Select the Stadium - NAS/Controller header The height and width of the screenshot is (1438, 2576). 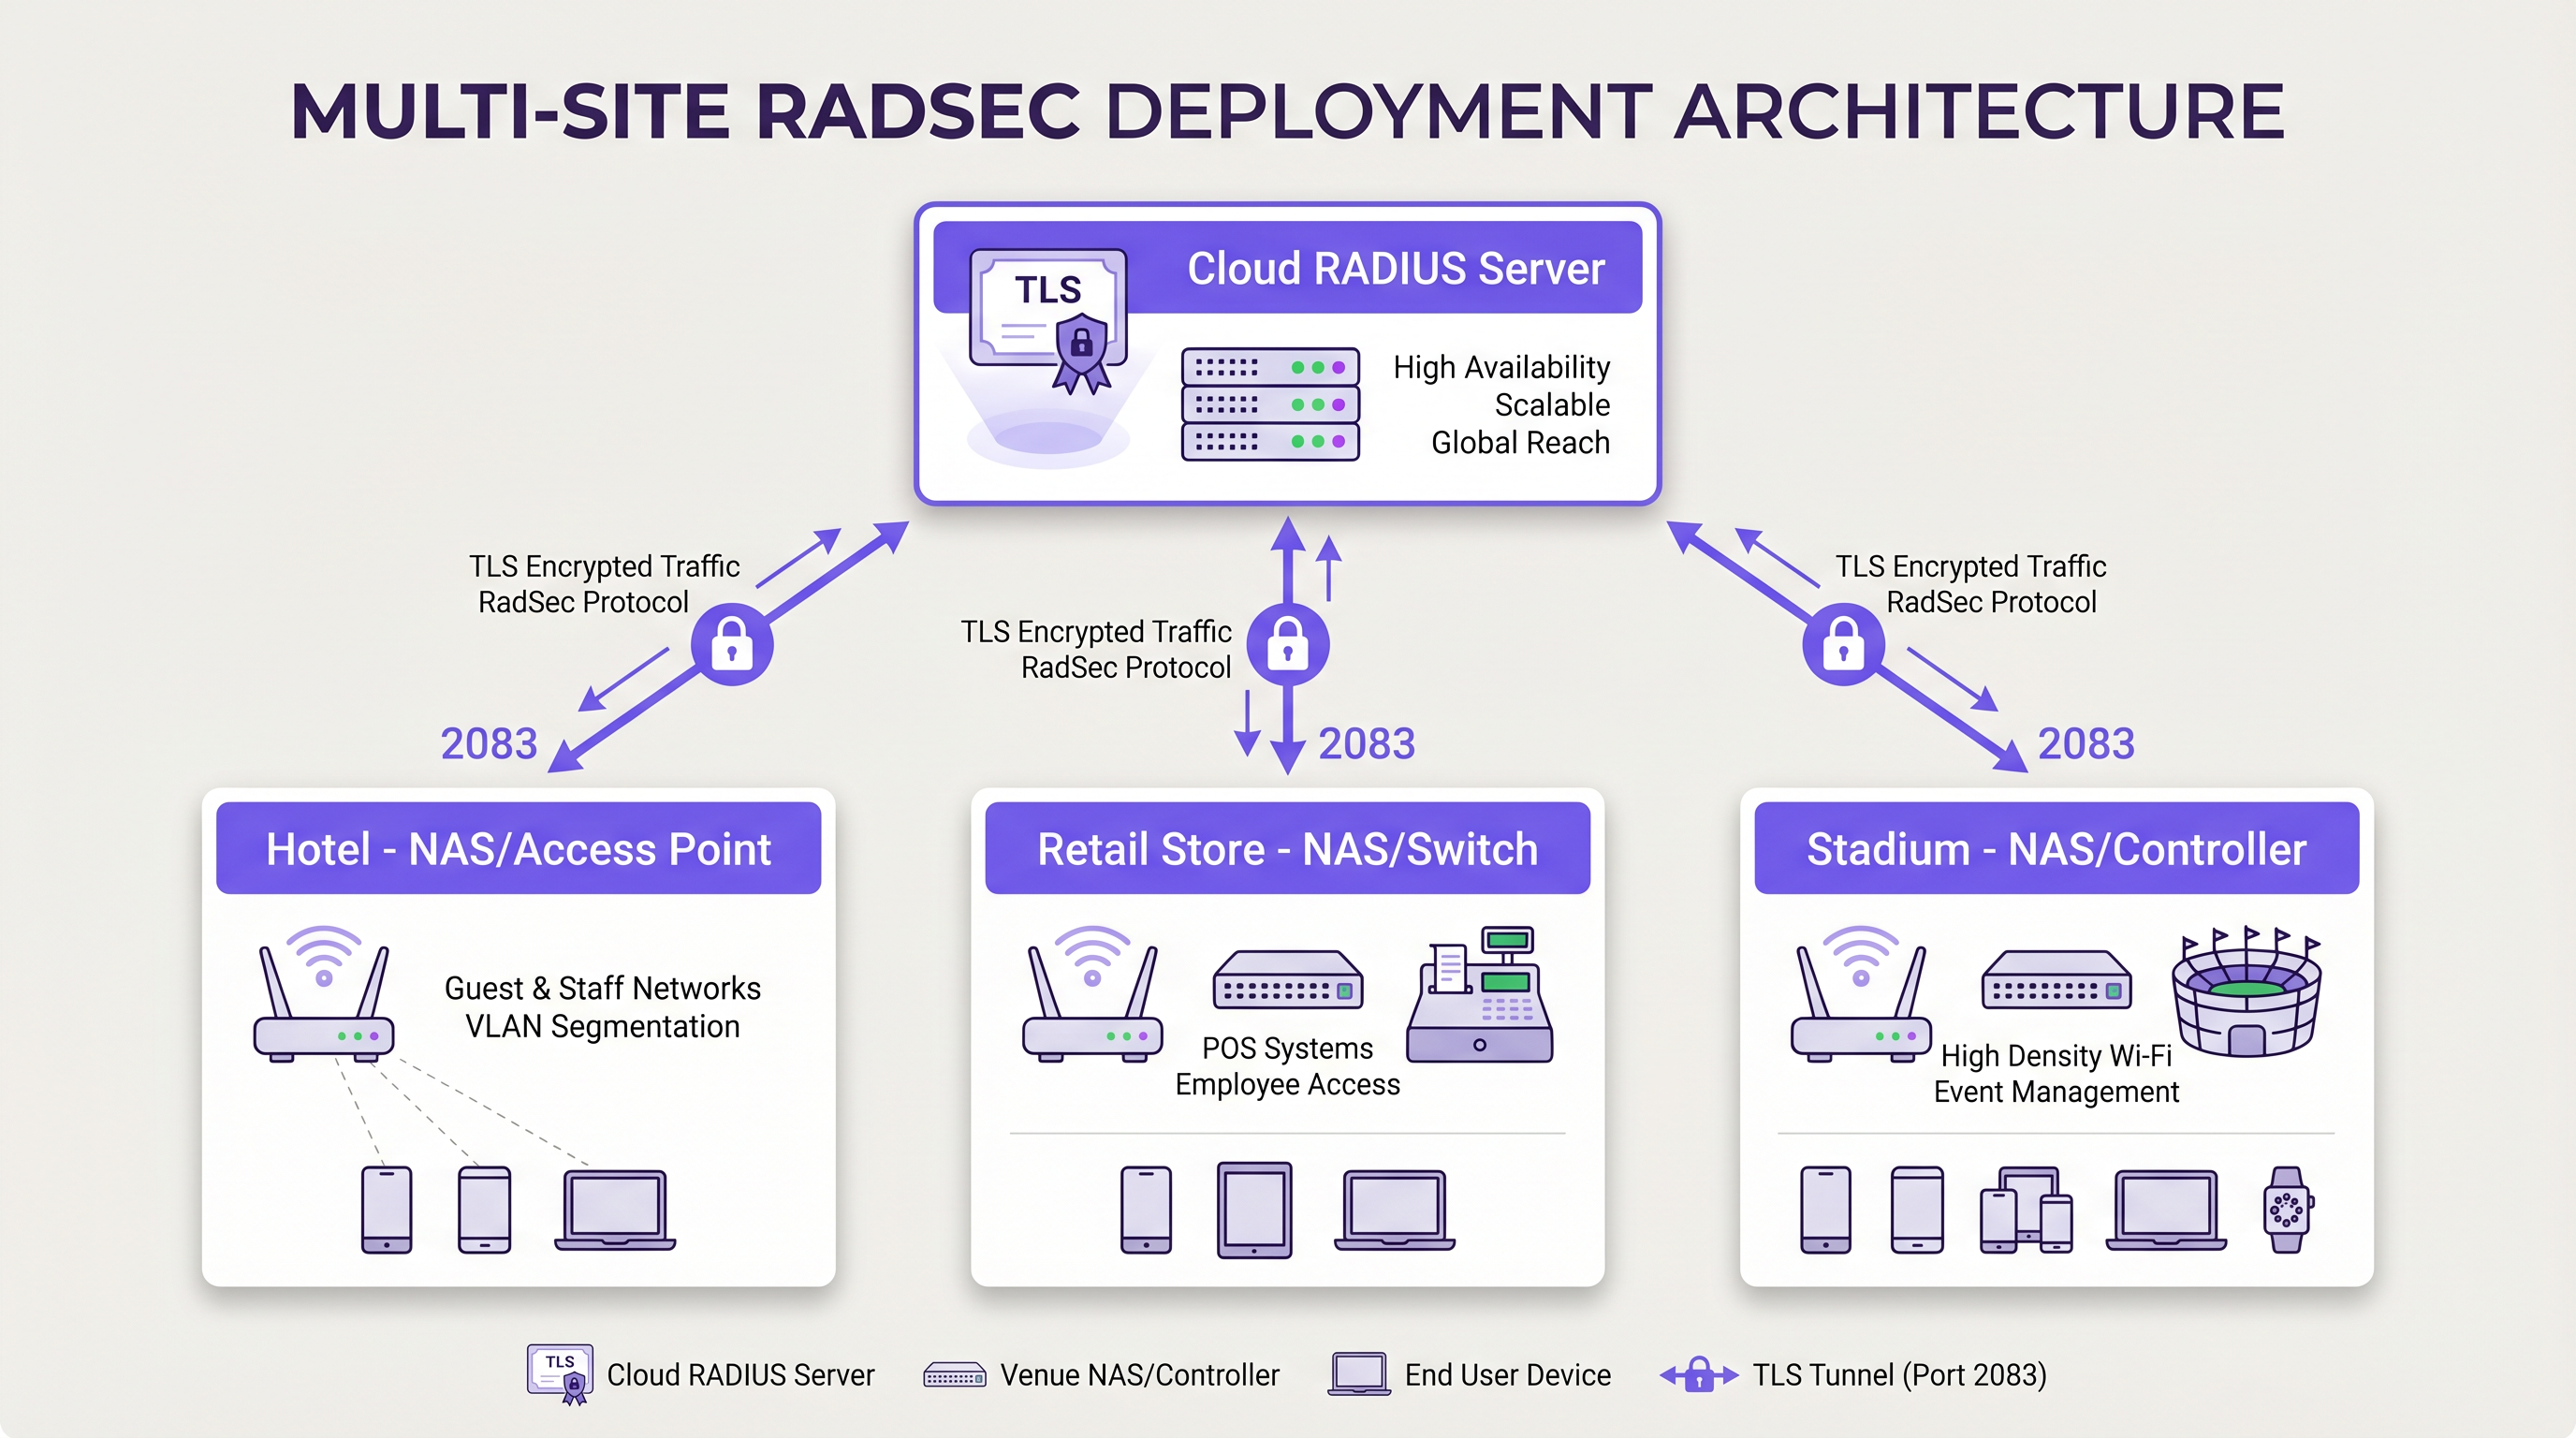point(2054,849)
